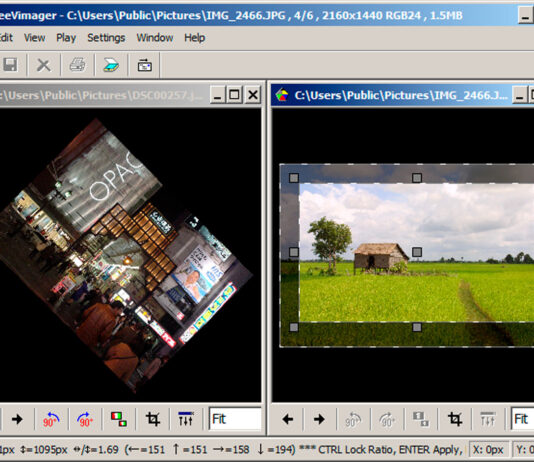The height and width of the screenshot is (462, 534).
Task: Click the resize icon in DSC00257 window
Action: click(119, 419)
